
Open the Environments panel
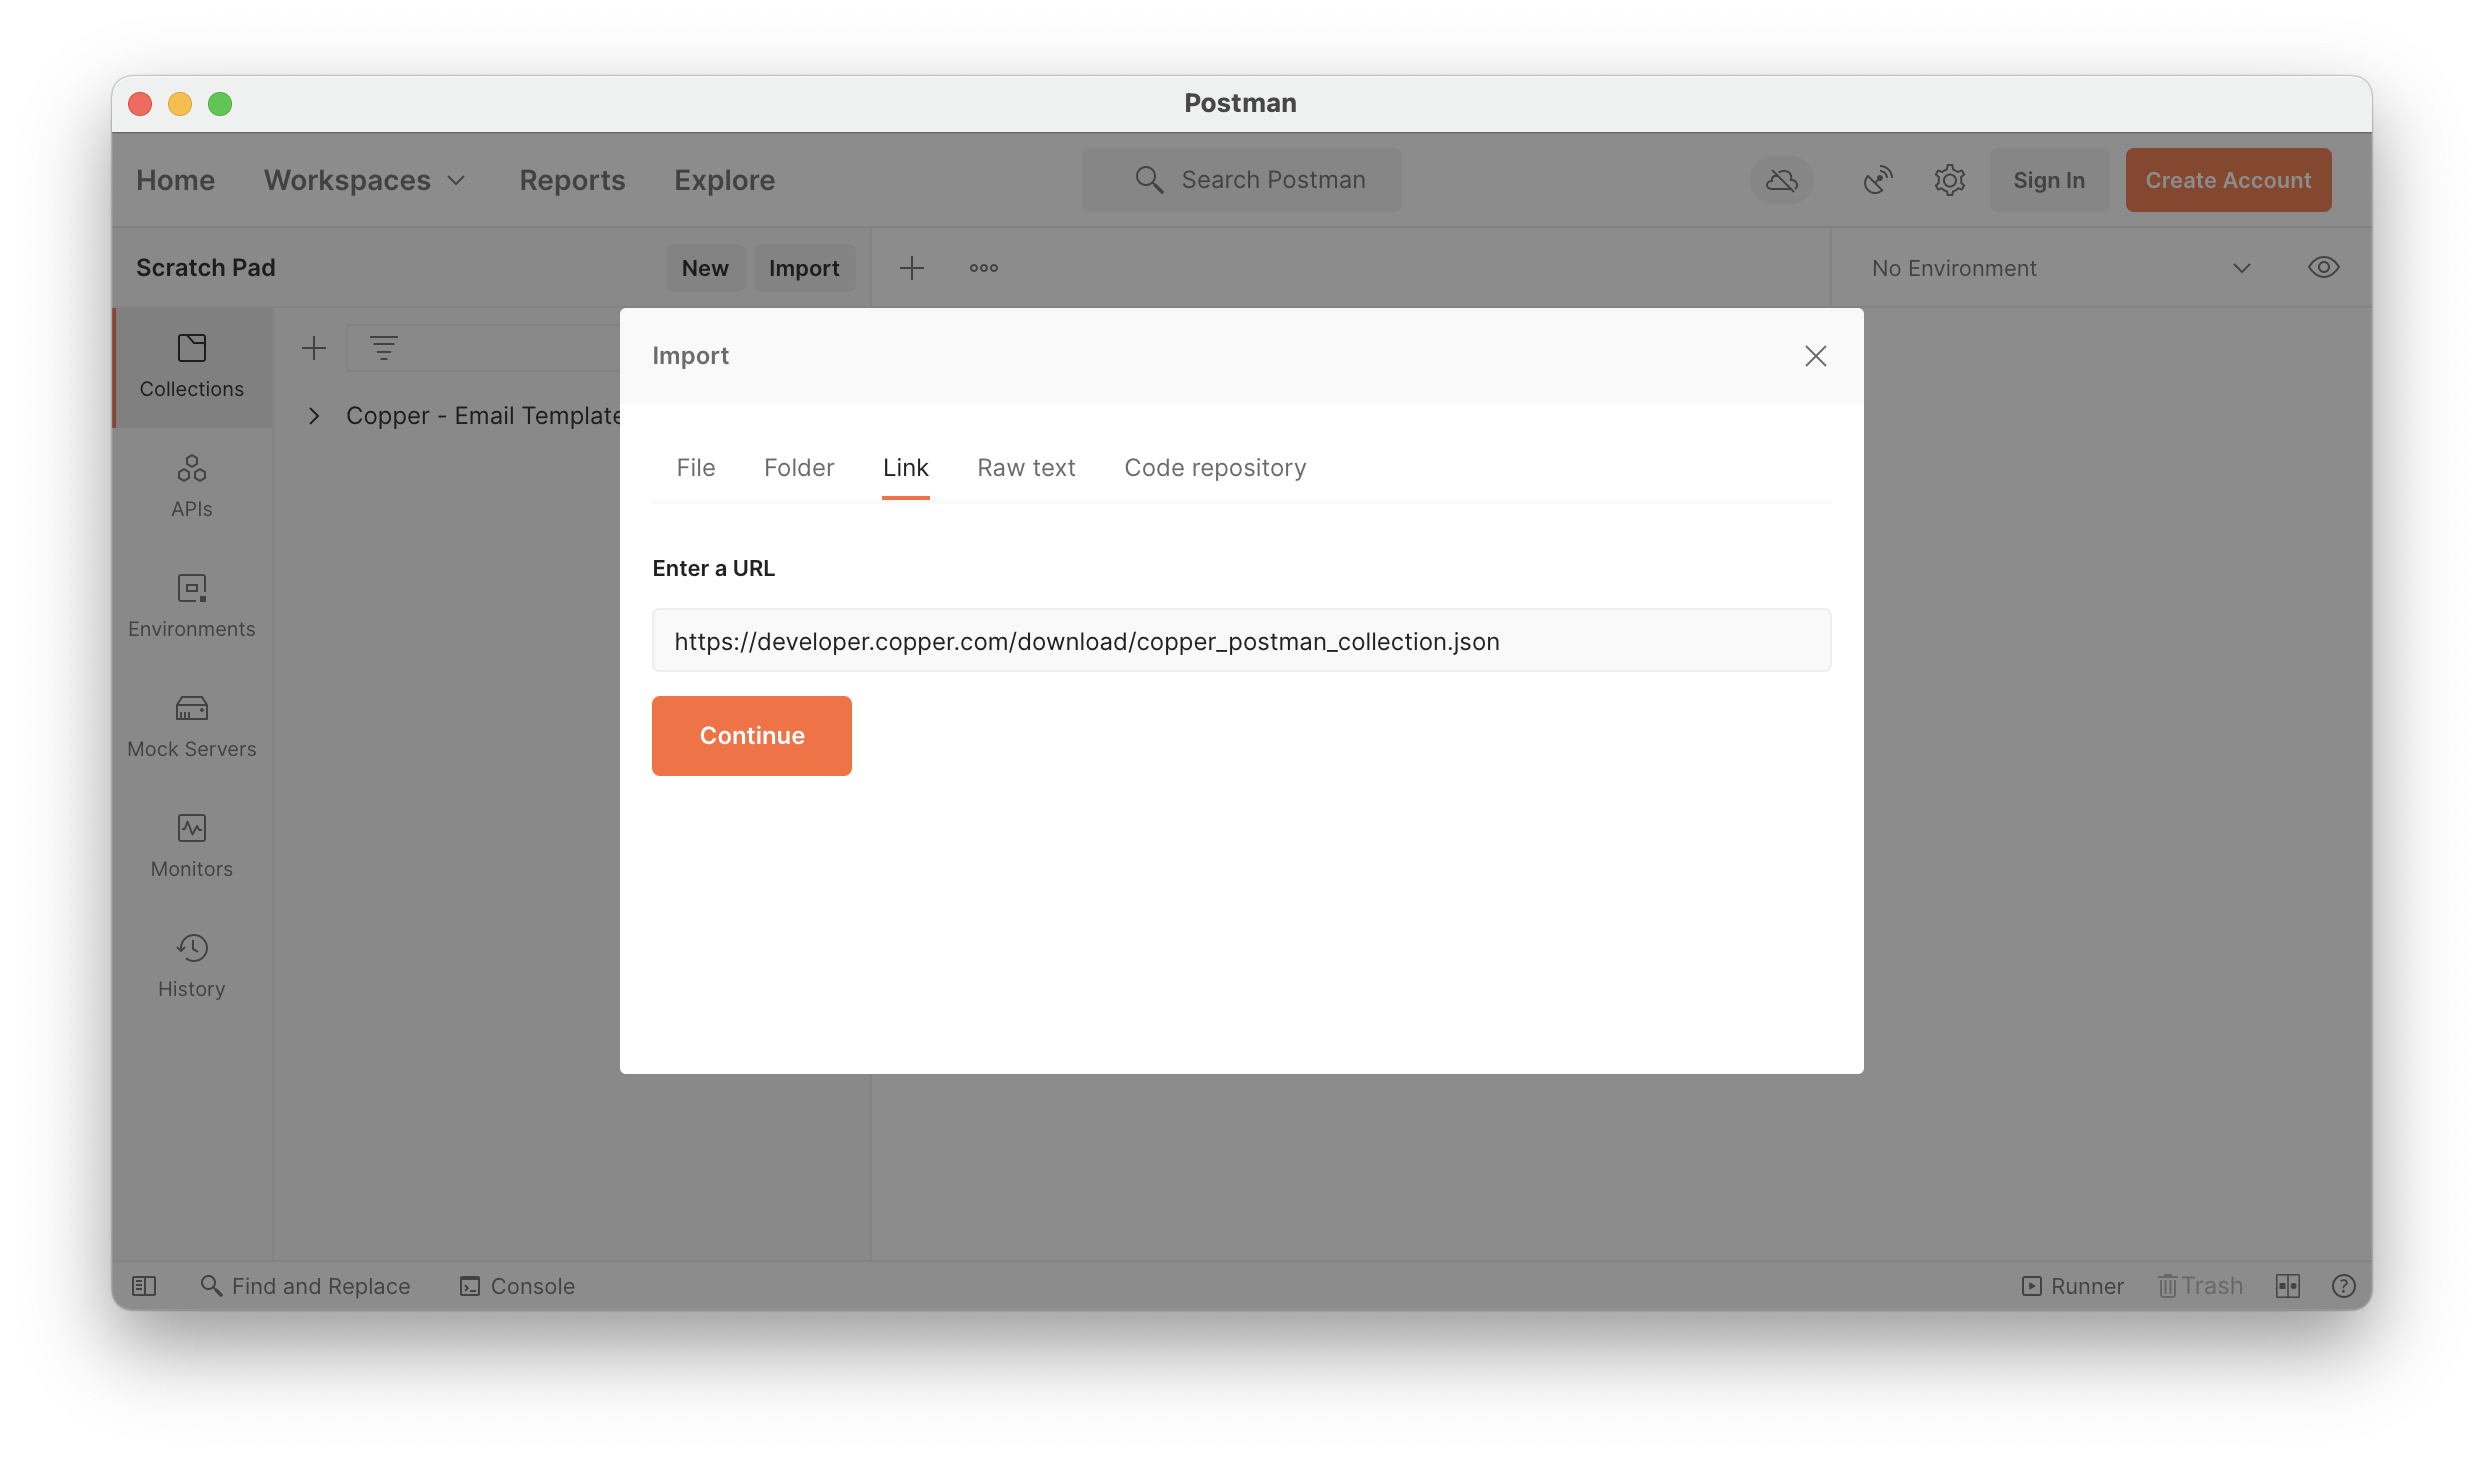click(191, 606)
